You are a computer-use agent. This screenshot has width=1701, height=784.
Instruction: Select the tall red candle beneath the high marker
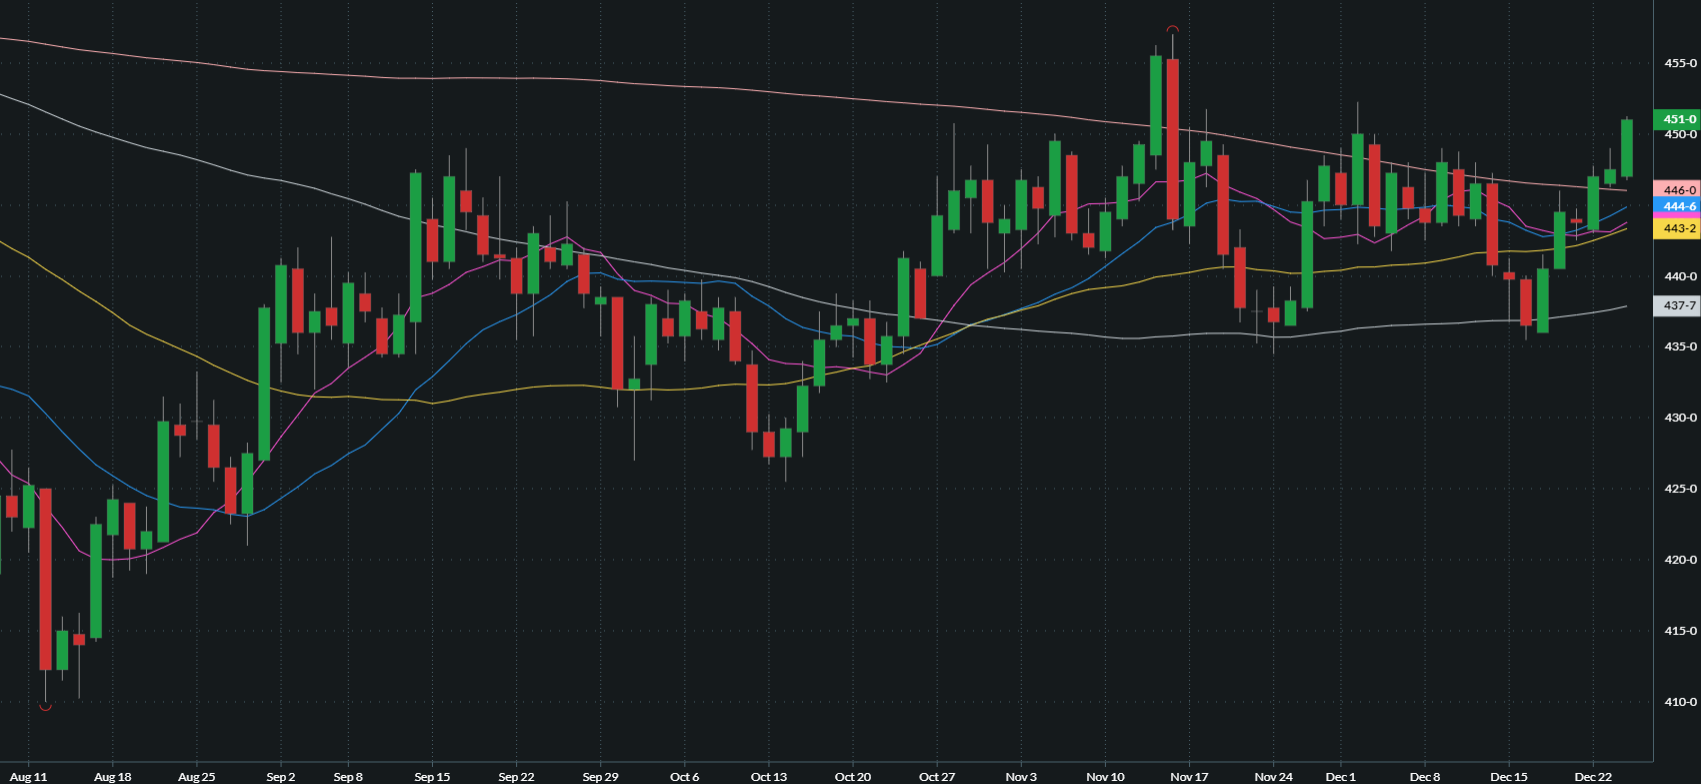pos(1172,139)
